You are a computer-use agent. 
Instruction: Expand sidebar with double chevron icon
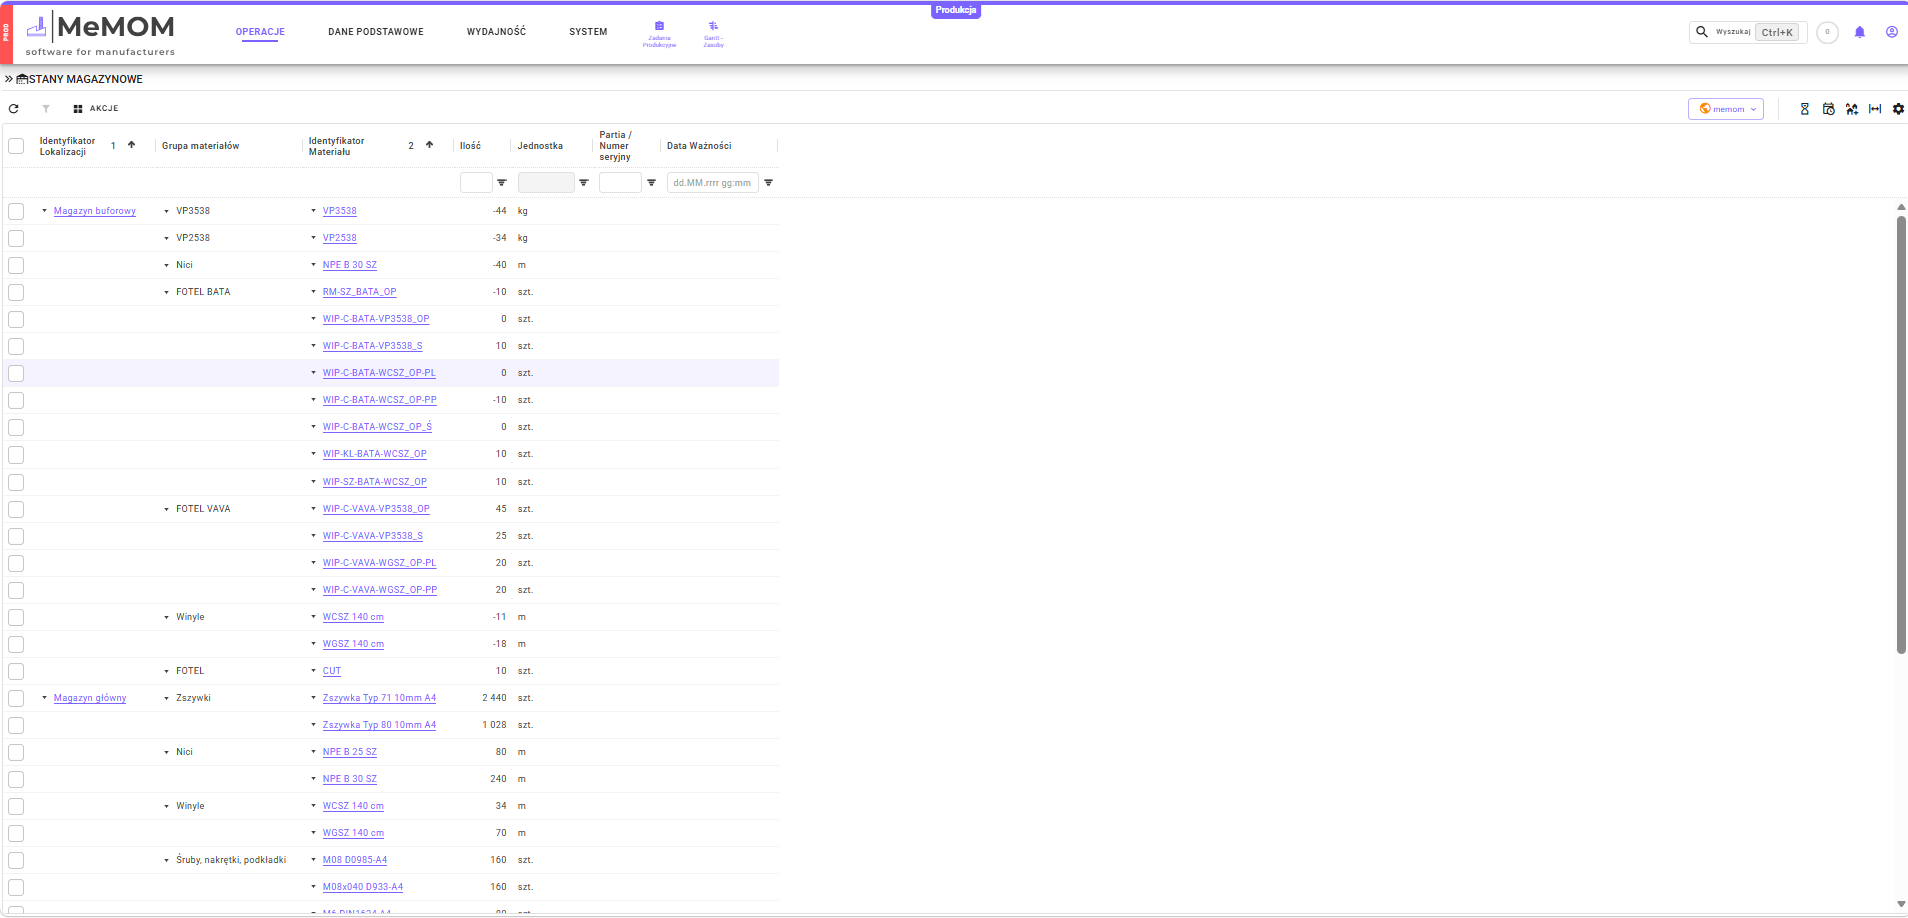(9, 79)
